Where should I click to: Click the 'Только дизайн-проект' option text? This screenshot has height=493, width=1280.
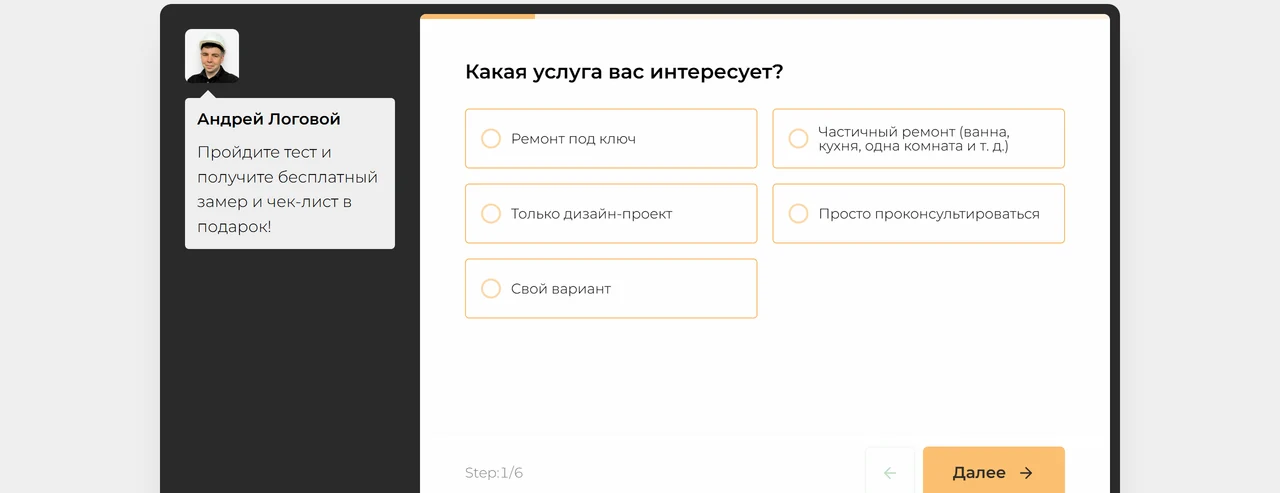tap(591, 214)
